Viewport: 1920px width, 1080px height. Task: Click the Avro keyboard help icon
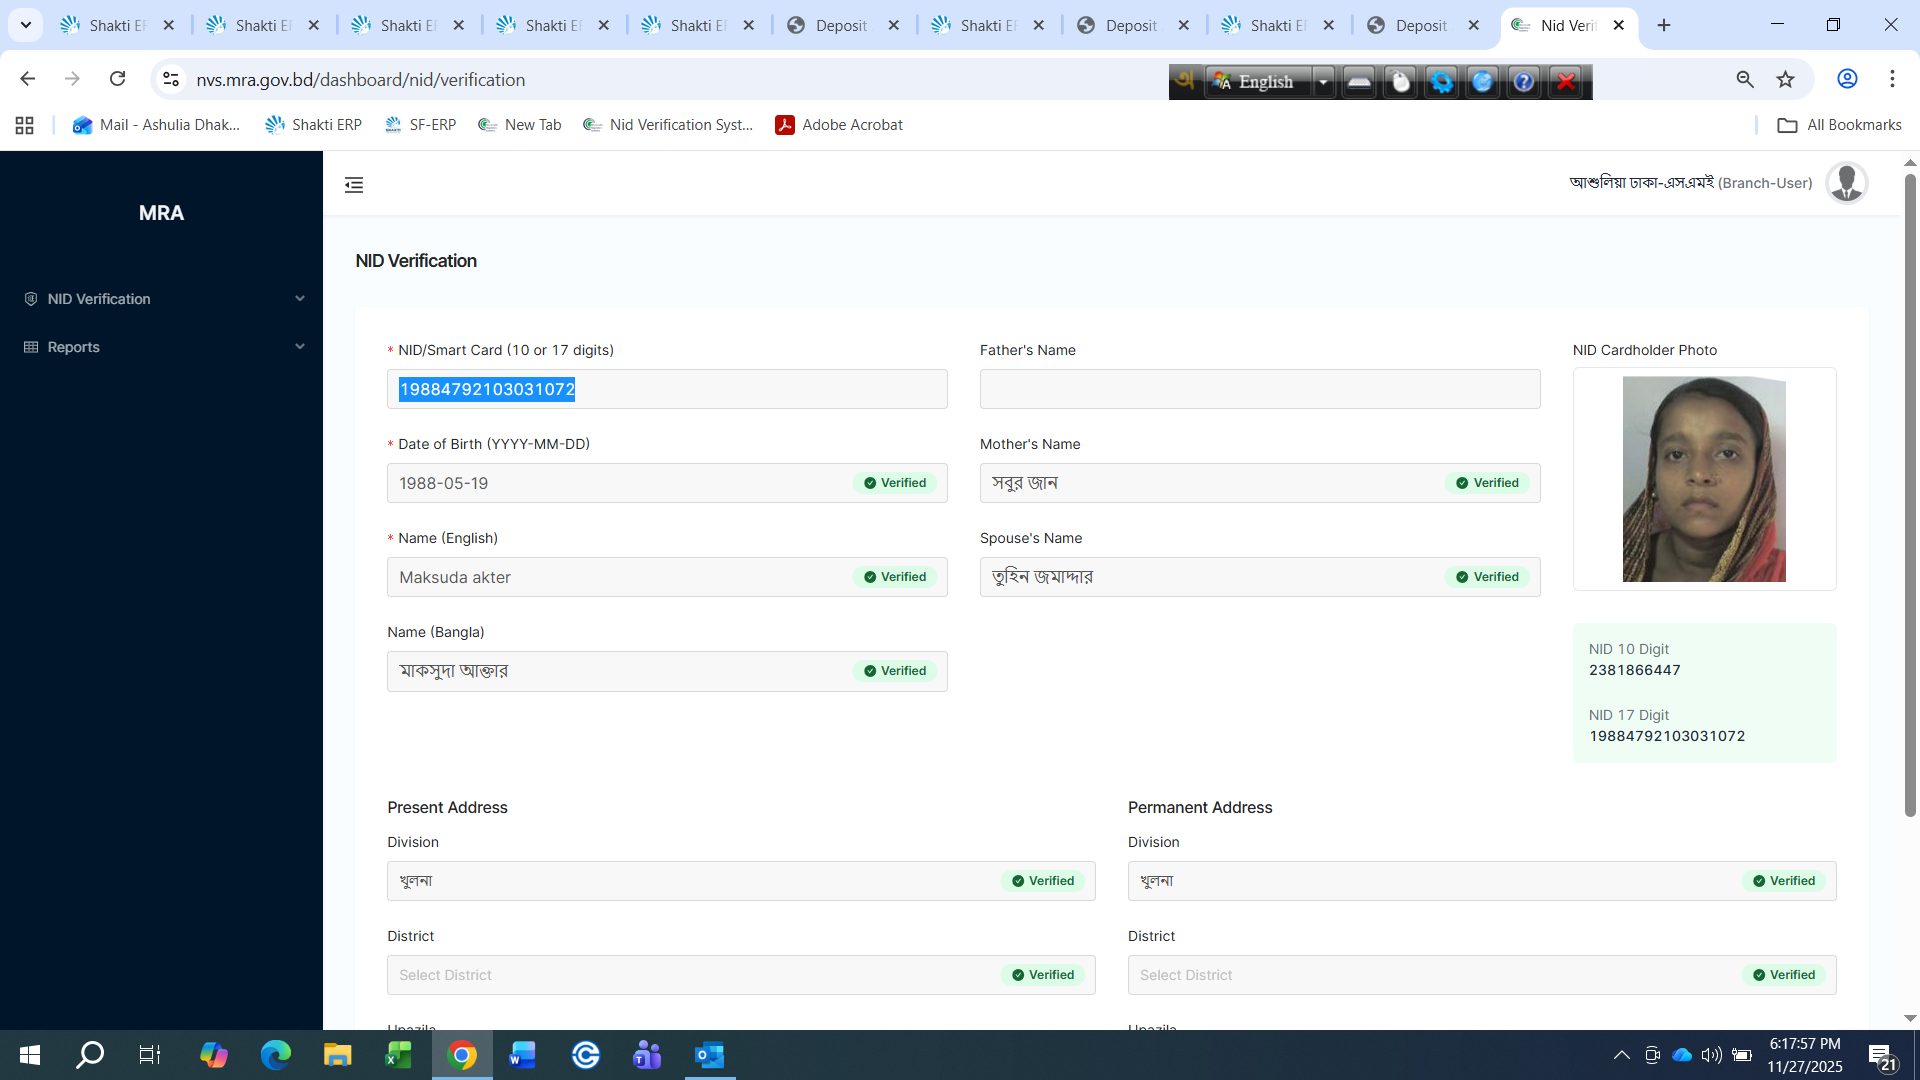(1523, 82)
